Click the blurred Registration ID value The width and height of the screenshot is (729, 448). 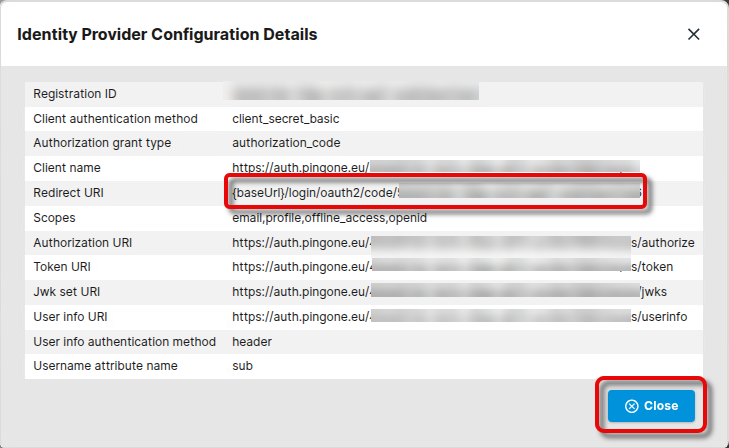pyautogui.click(x=355, y=94)
